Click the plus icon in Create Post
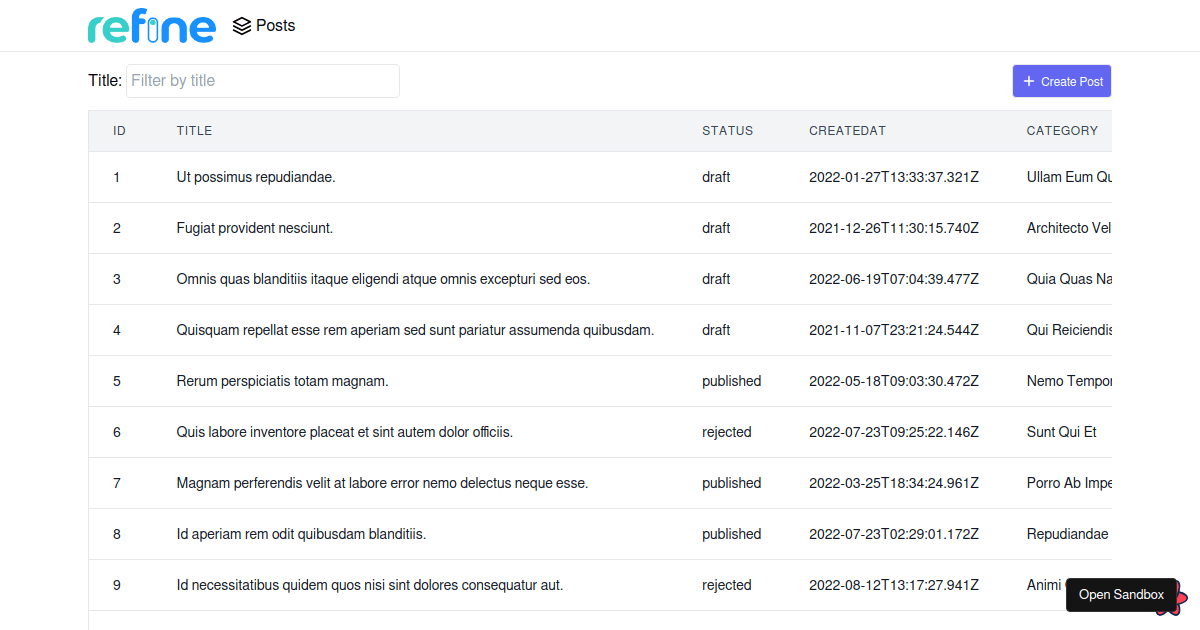Image resolution: width=1200 pixels, height=630 pixels. pos(1029,81)
